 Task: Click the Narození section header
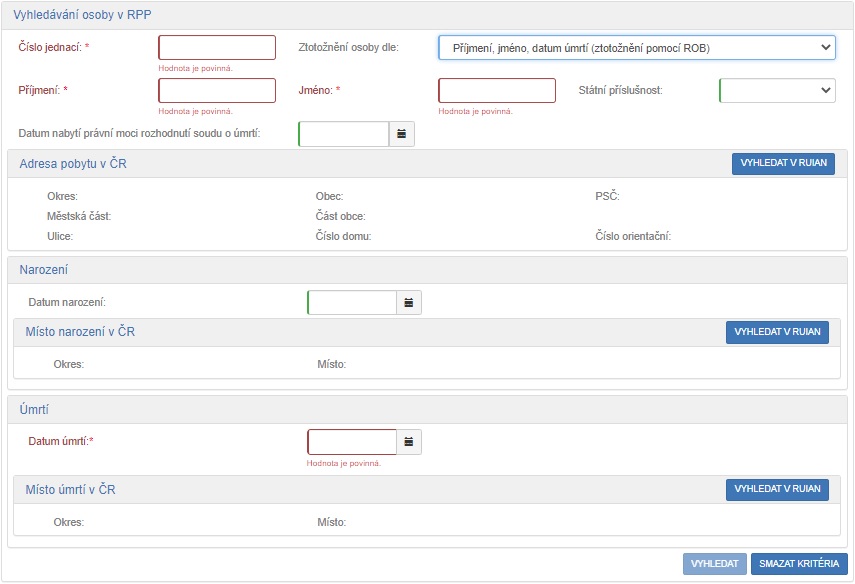pyautogui.click(x=44, y=270)
